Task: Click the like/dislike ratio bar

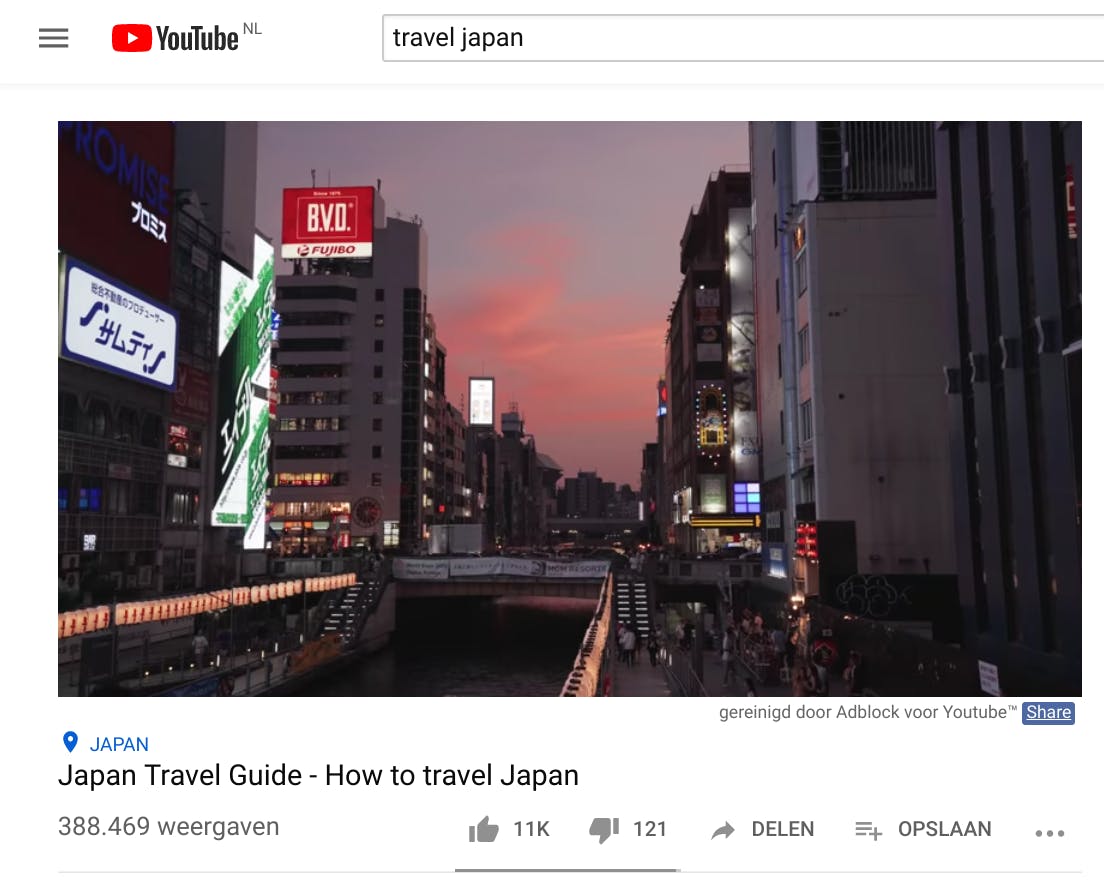Action: click(567, 870)
